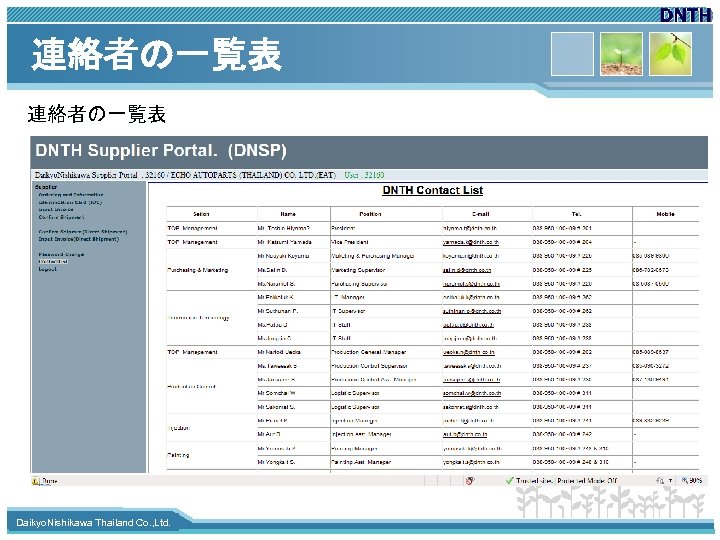
Task: Select the highlighted Contact List sidebar item
Action: click(x=53, y=262)
